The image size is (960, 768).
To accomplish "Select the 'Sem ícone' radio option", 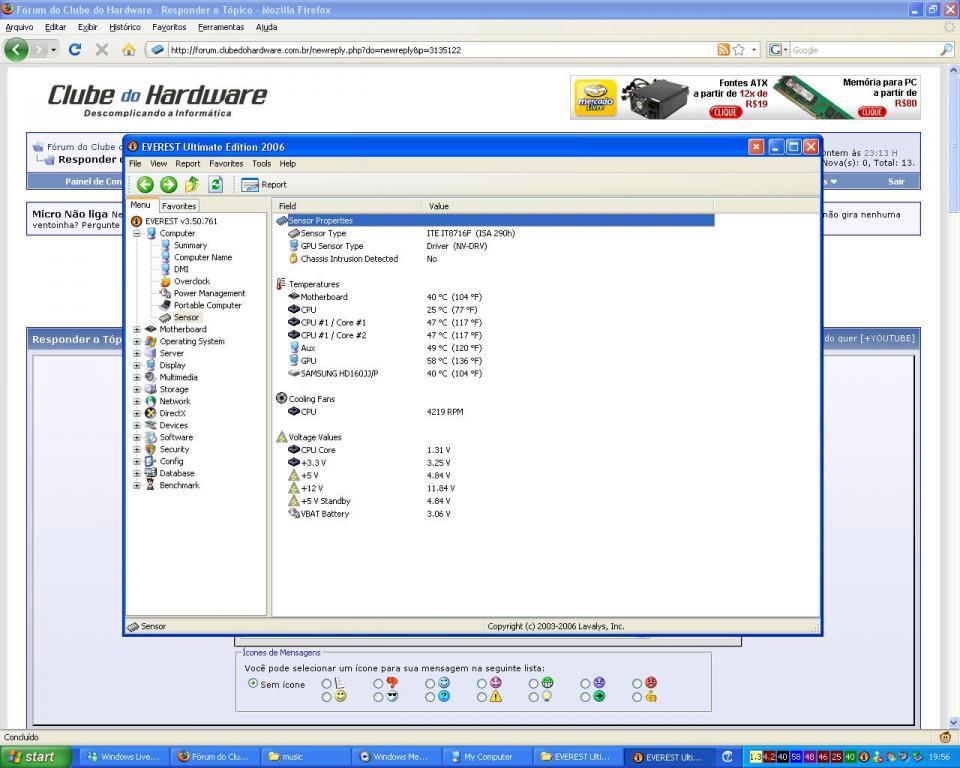I will (253, 683).
